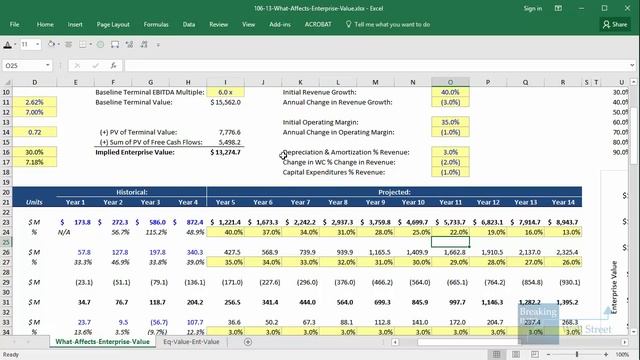Select the What-Affects-Enterprise-Value sheet tab
This screenshot has height=360, width=640.
click(x=102, y=342)
